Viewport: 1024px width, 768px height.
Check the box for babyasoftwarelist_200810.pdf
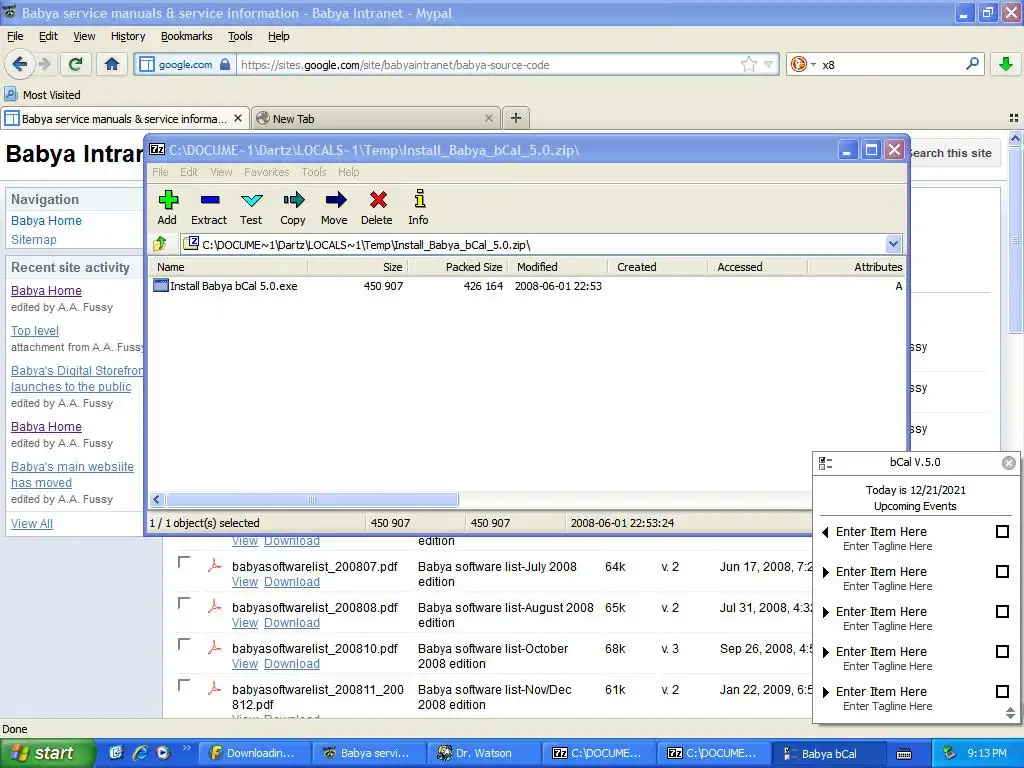click(x=184, y=645)
